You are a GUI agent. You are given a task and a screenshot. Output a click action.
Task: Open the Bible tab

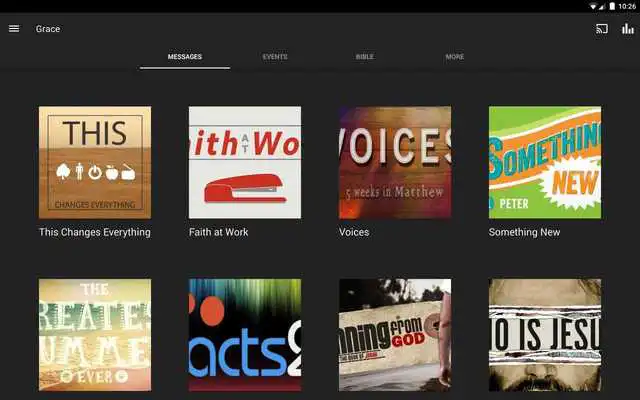point(365,57)
